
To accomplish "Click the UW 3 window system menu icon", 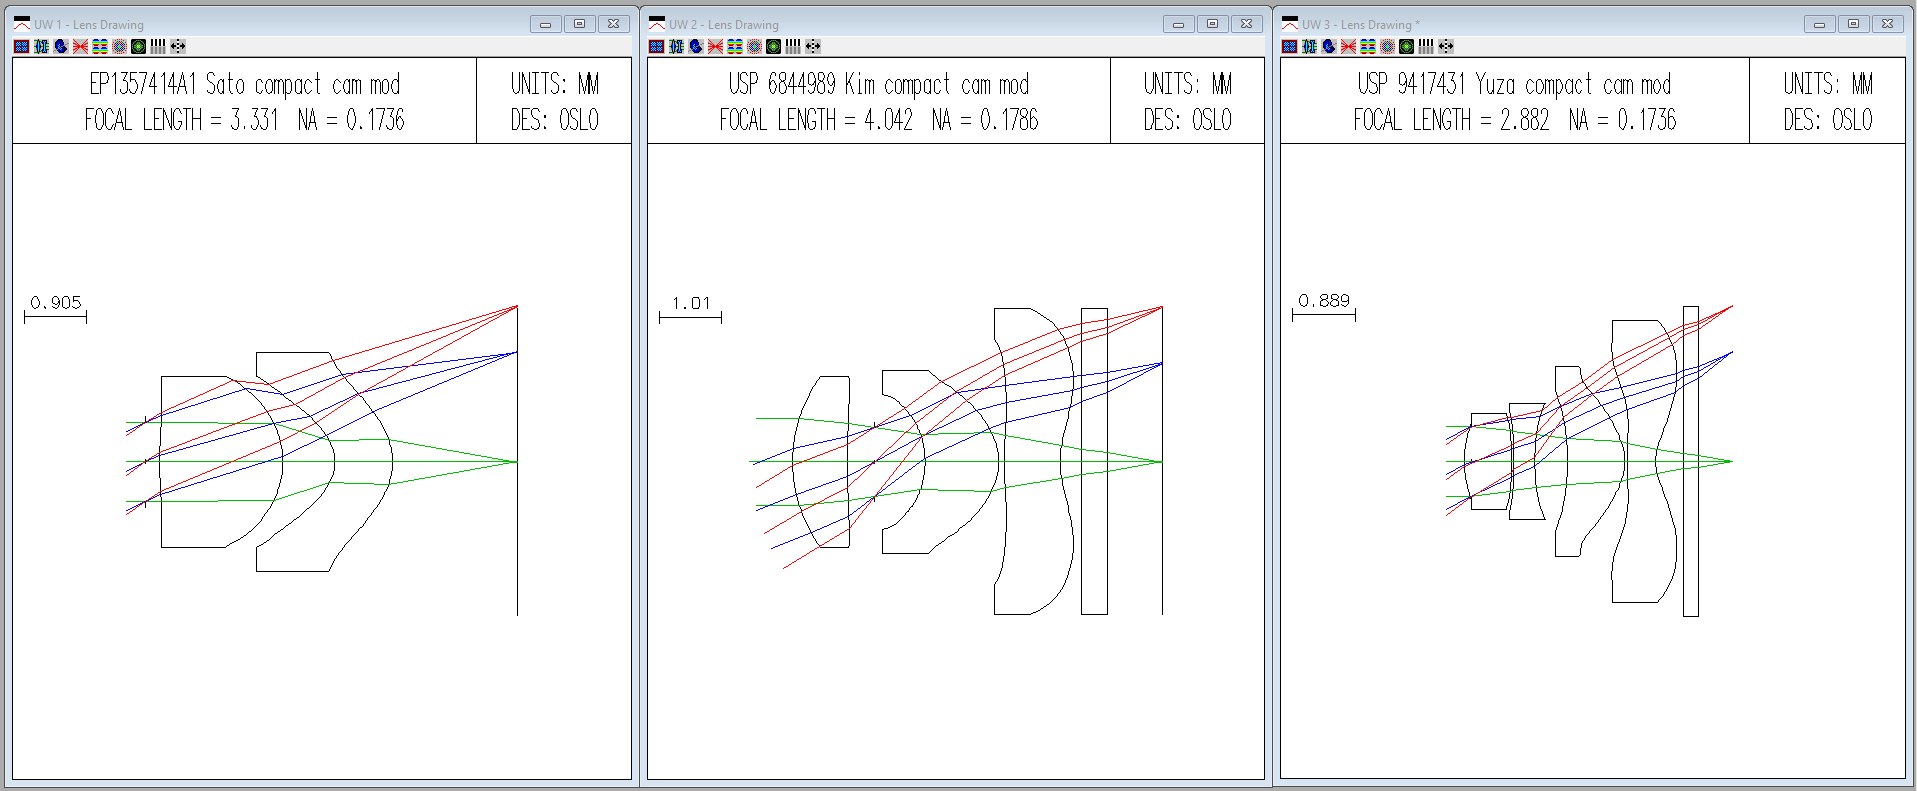I will (x=1290, y=24).
